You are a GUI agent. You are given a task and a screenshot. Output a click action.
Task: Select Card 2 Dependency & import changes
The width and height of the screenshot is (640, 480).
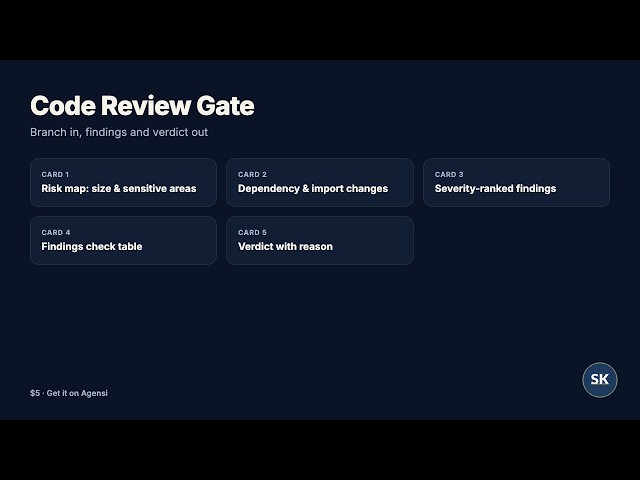[x=320, y=182]
